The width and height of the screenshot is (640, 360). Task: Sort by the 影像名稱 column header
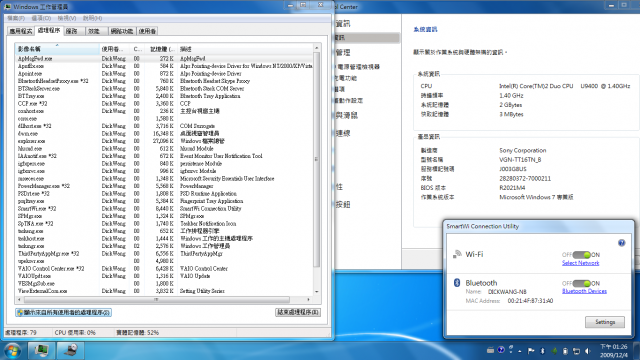[x=57, y=49]
